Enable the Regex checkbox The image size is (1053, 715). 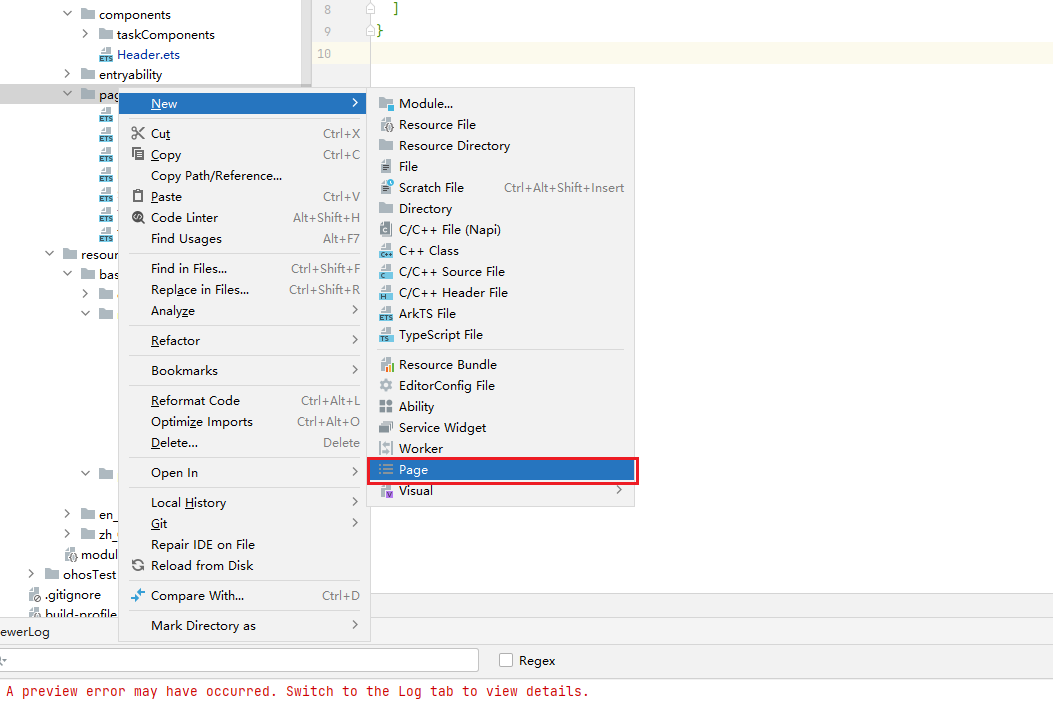(506, 660)
